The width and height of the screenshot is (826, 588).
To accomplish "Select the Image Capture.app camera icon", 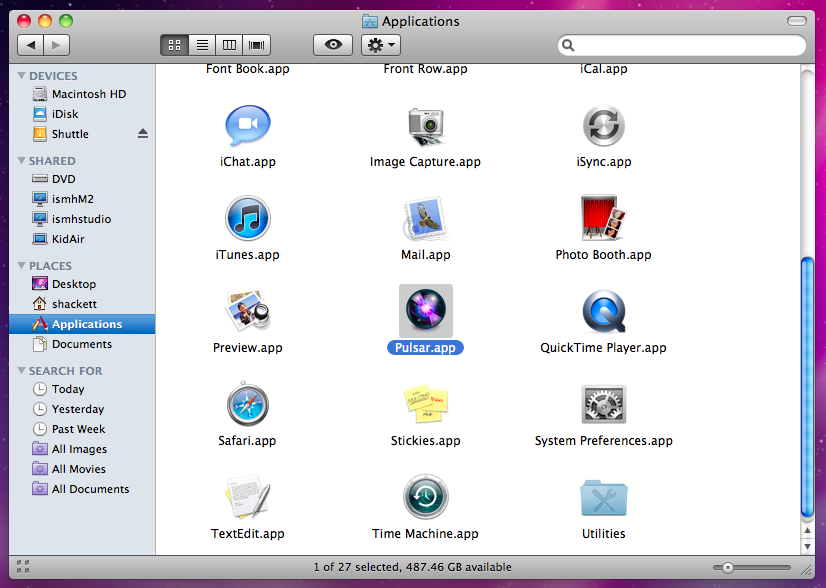I will tap(426, 126).
